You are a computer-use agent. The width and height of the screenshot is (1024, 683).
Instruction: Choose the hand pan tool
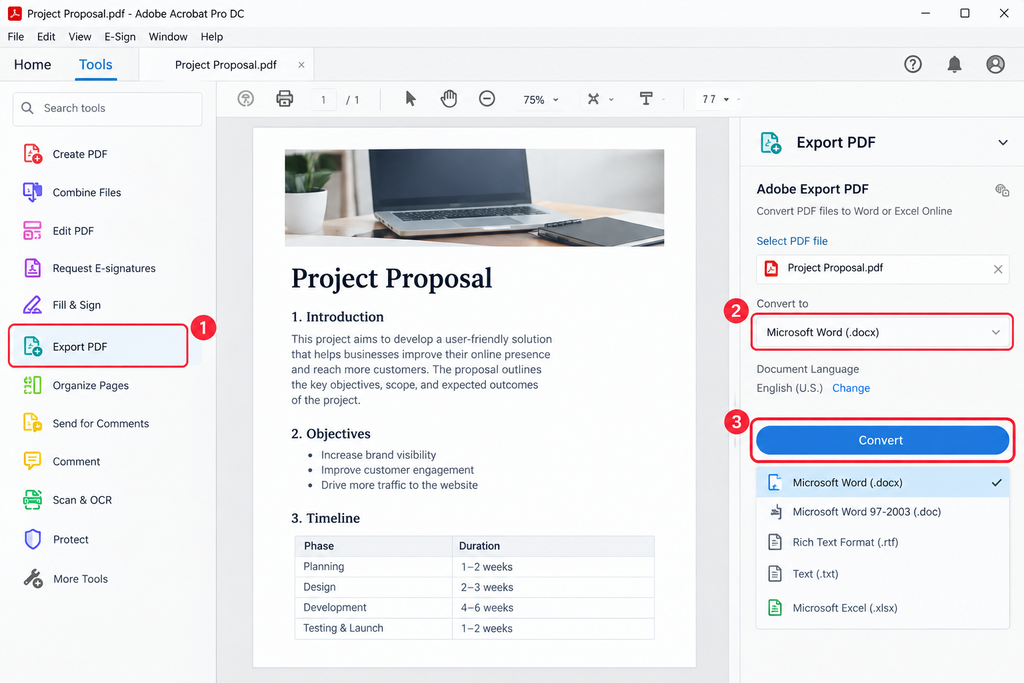click(449, 99)
